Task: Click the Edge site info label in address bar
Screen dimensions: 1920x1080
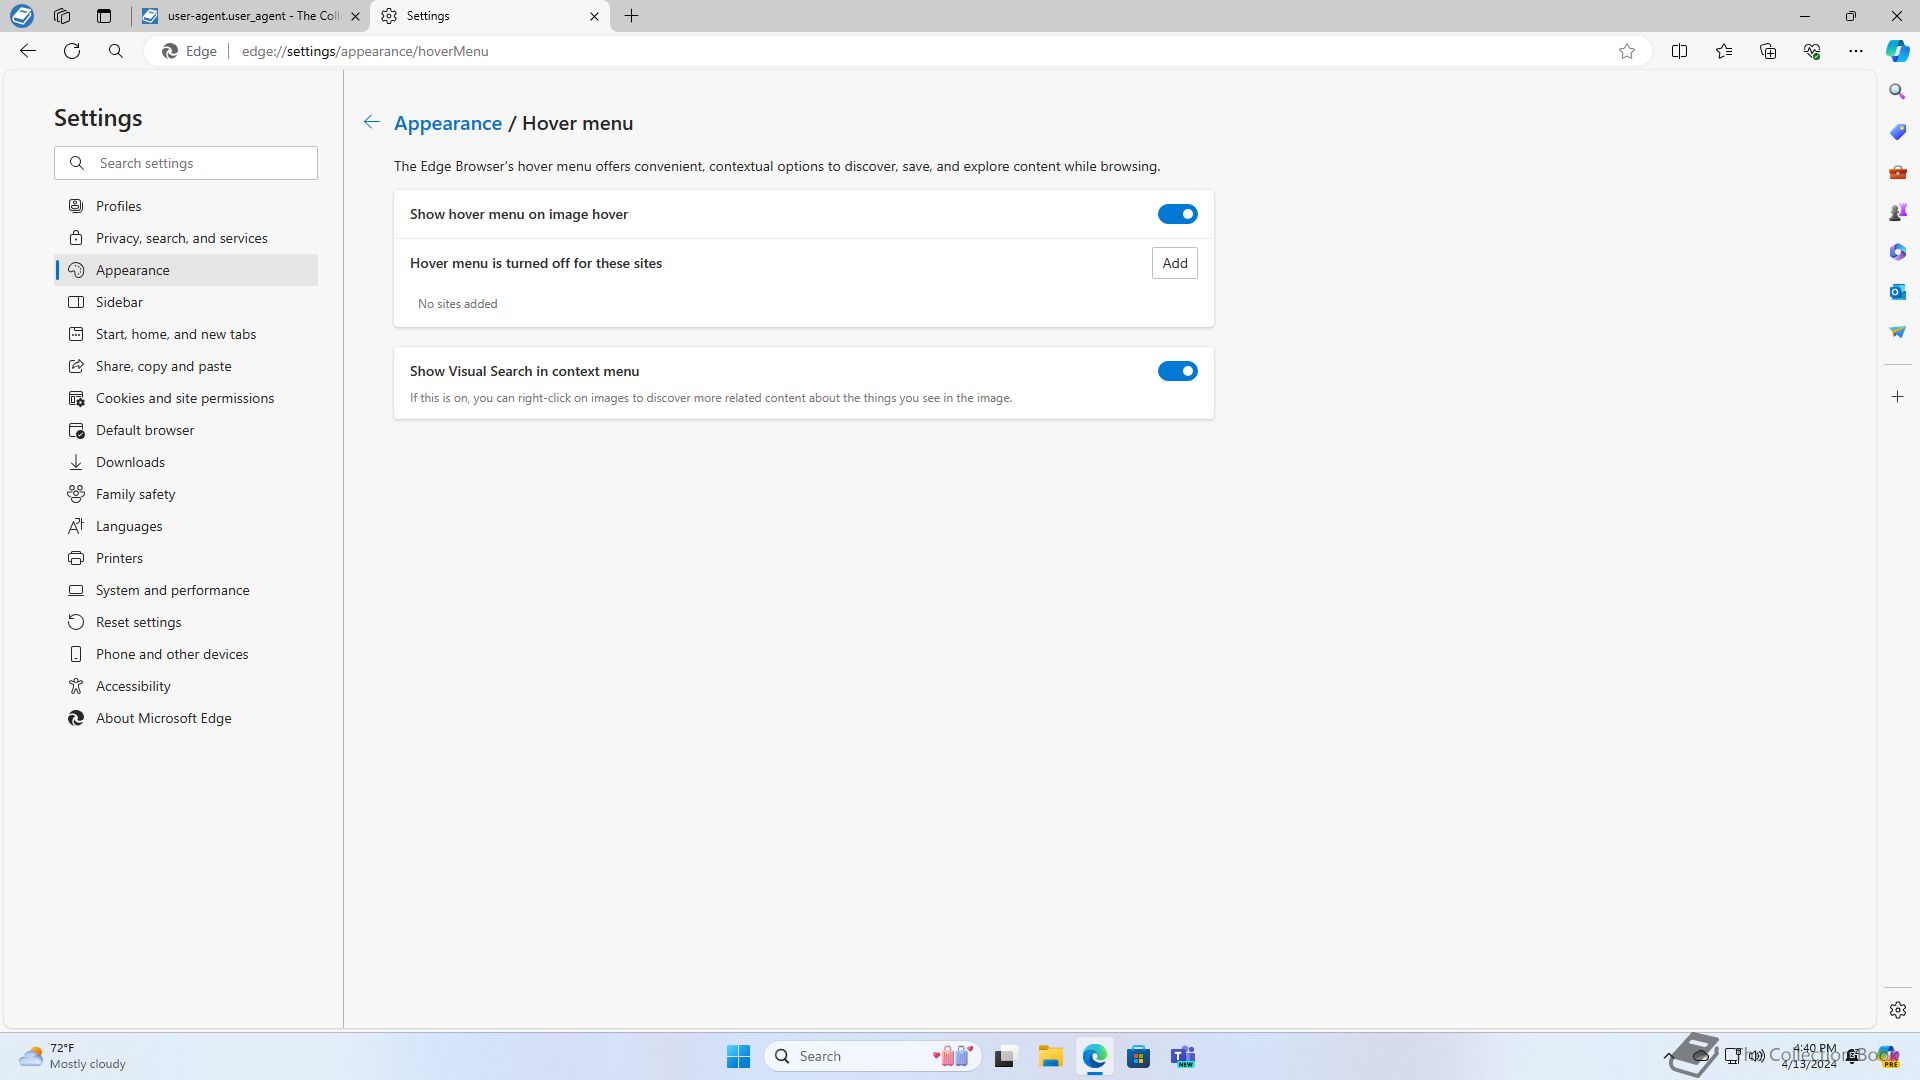Action: tap(190, 51)
